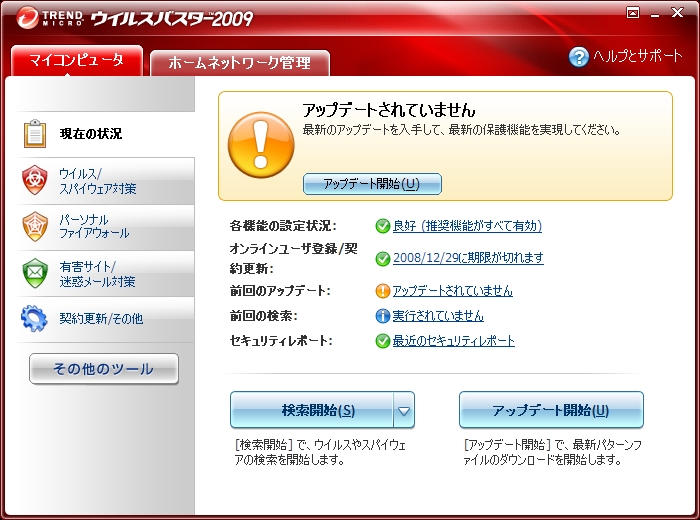Open ウイルス/スパイウェア対策 section
This screenshot has width=700, height=520.
pos(105,181)
